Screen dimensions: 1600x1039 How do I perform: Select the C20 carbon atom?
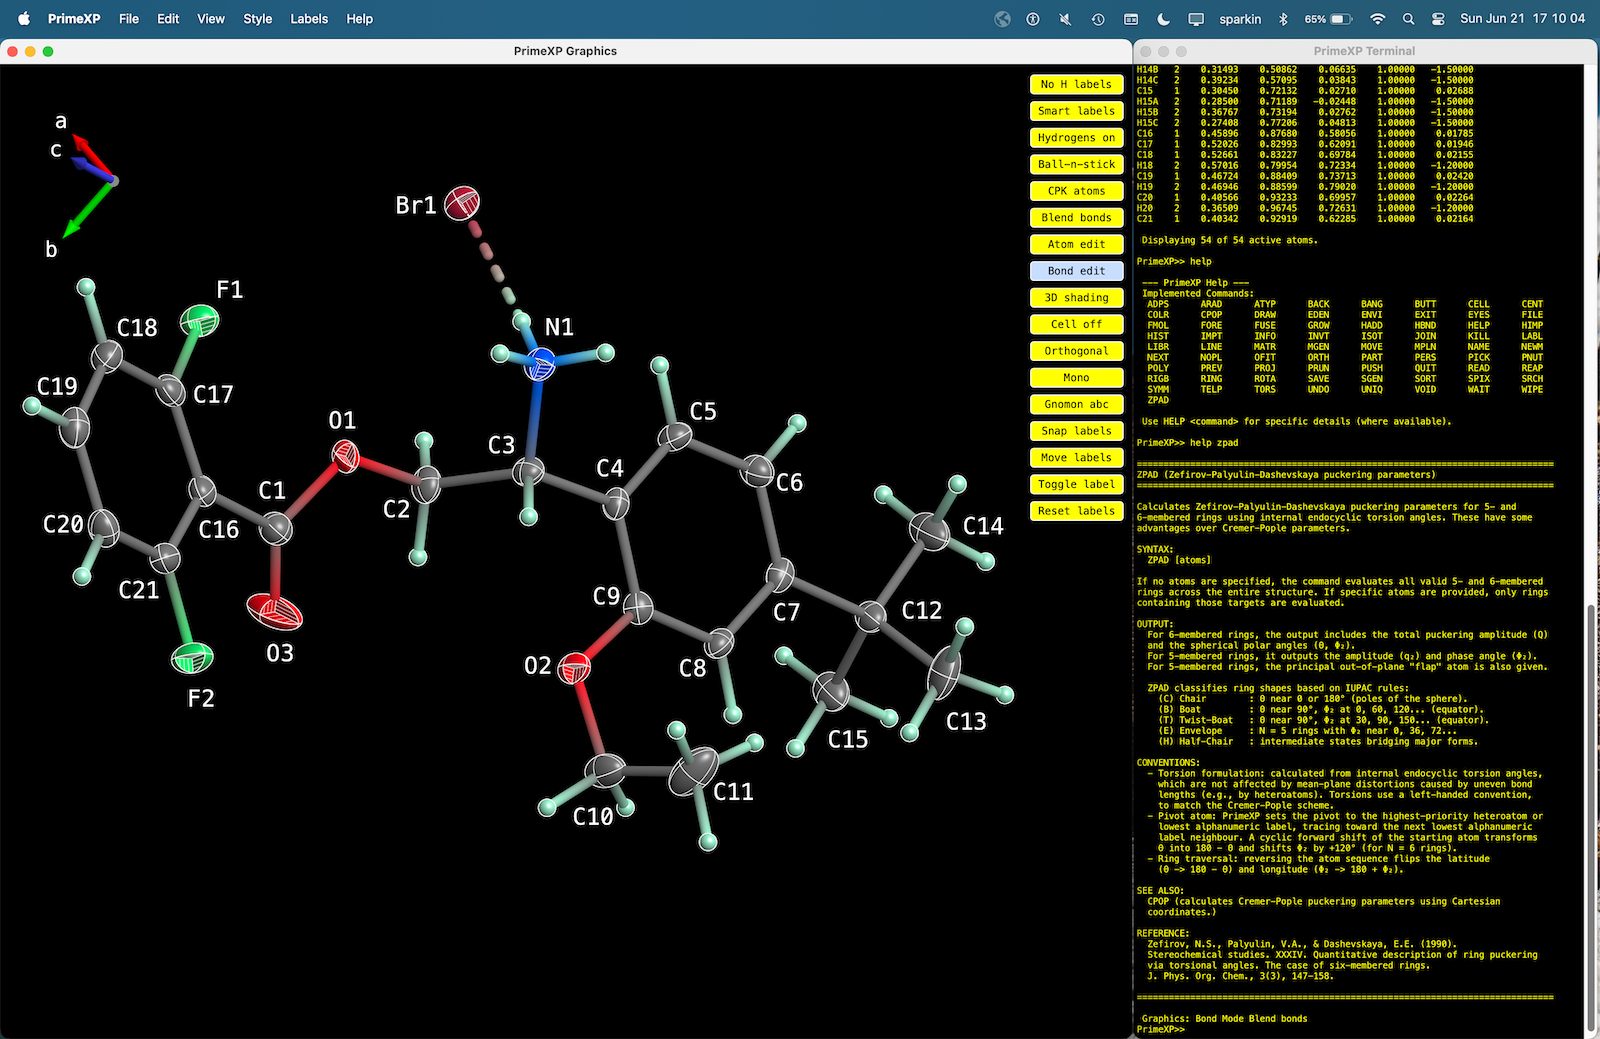[x=104, y=526]
